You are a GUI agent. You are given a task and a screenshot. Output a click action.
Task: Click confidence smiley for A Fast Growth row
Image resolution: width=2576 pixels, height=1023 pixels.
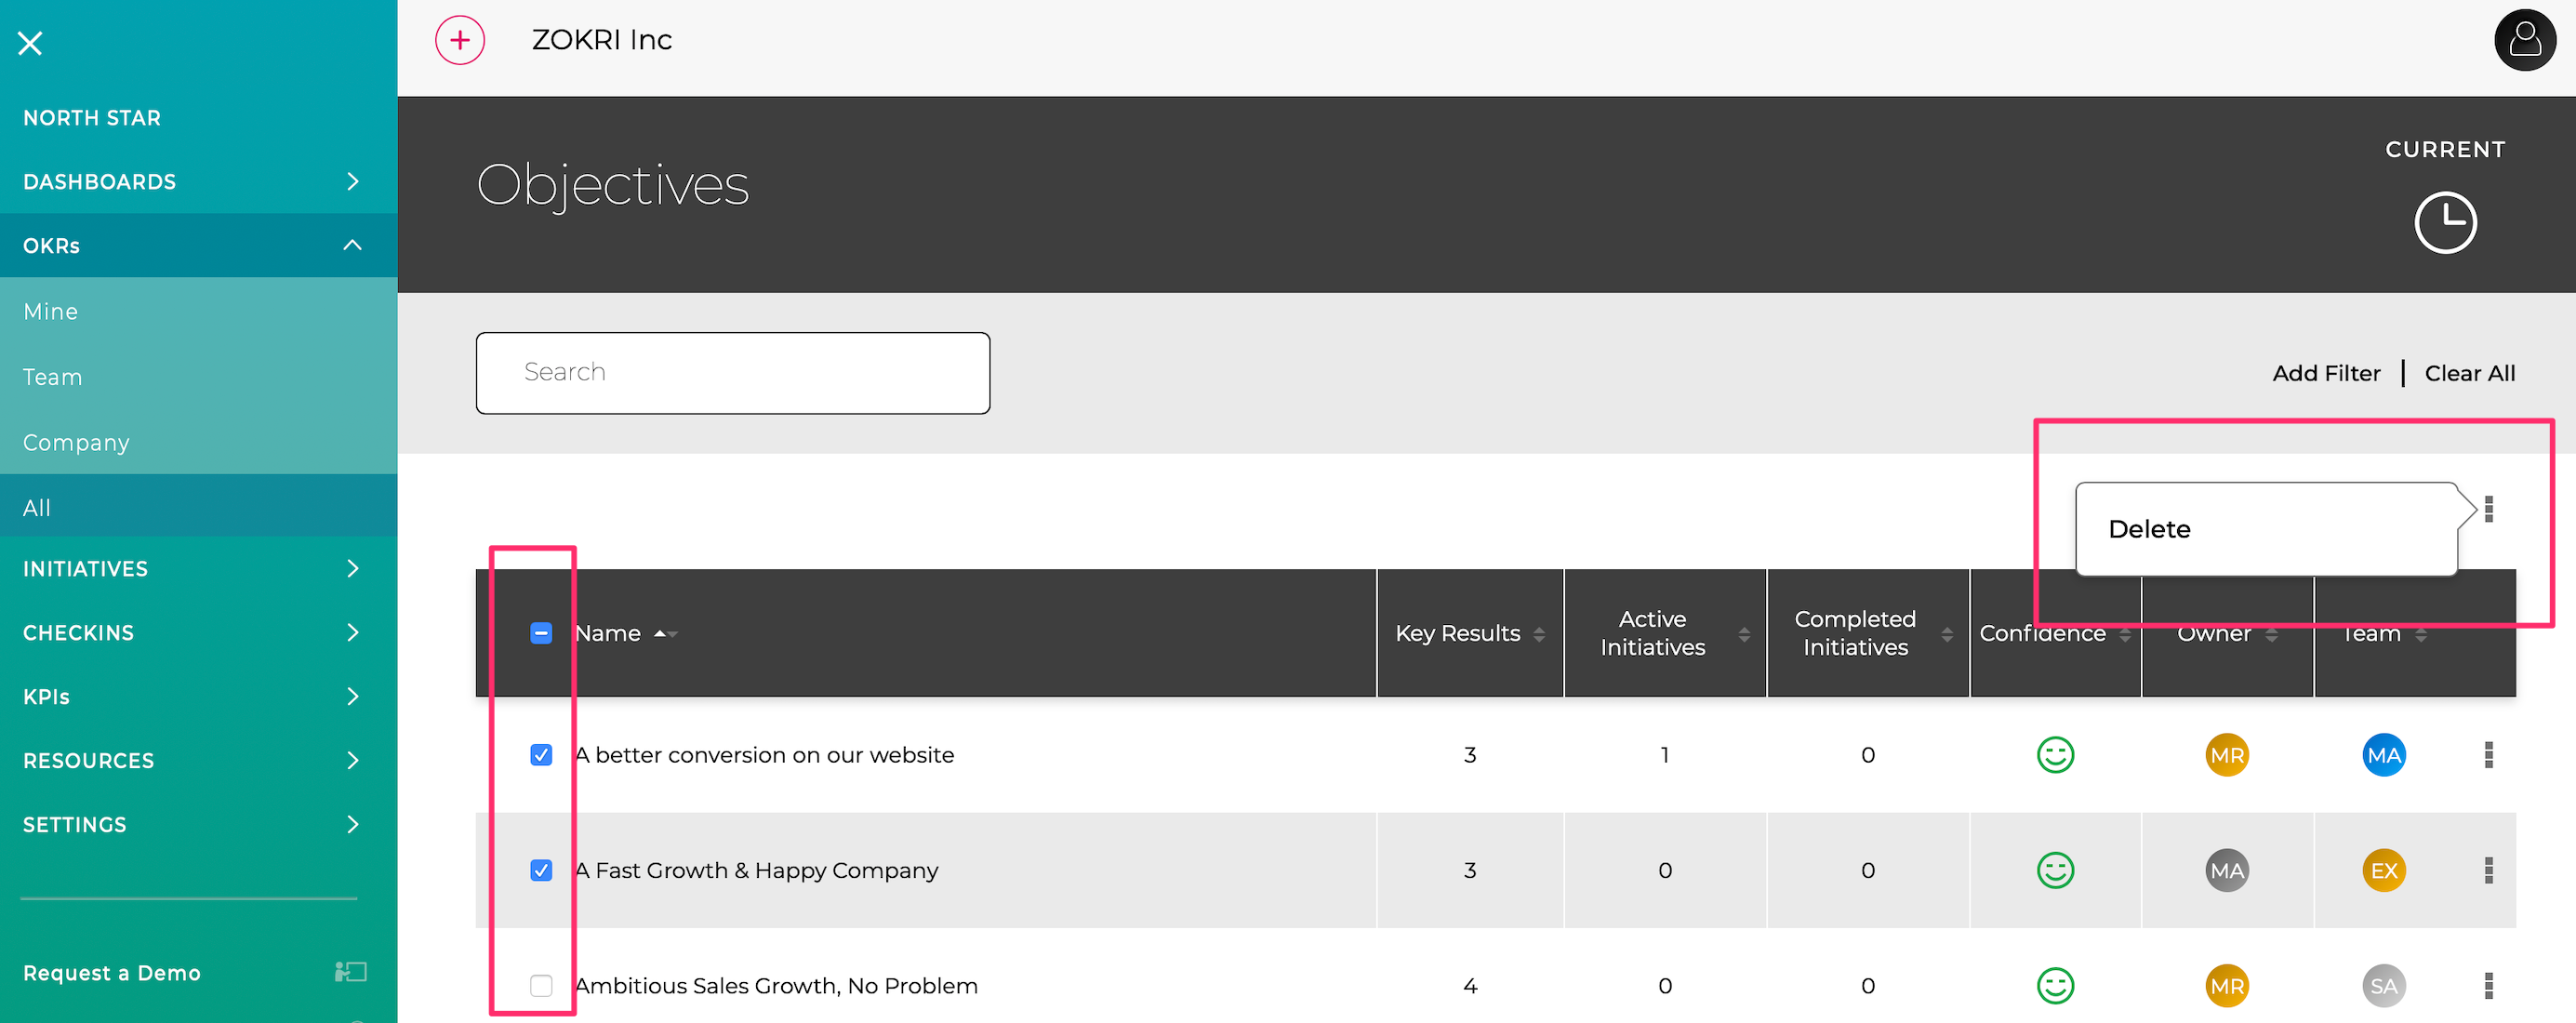click(2056, 870)
